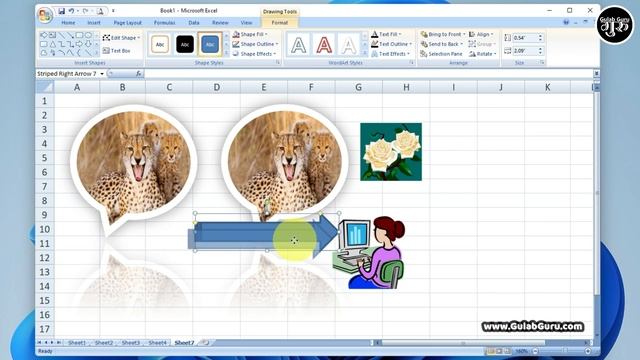
Task: Click the Text Box button
Action: [x=116, y=51]
